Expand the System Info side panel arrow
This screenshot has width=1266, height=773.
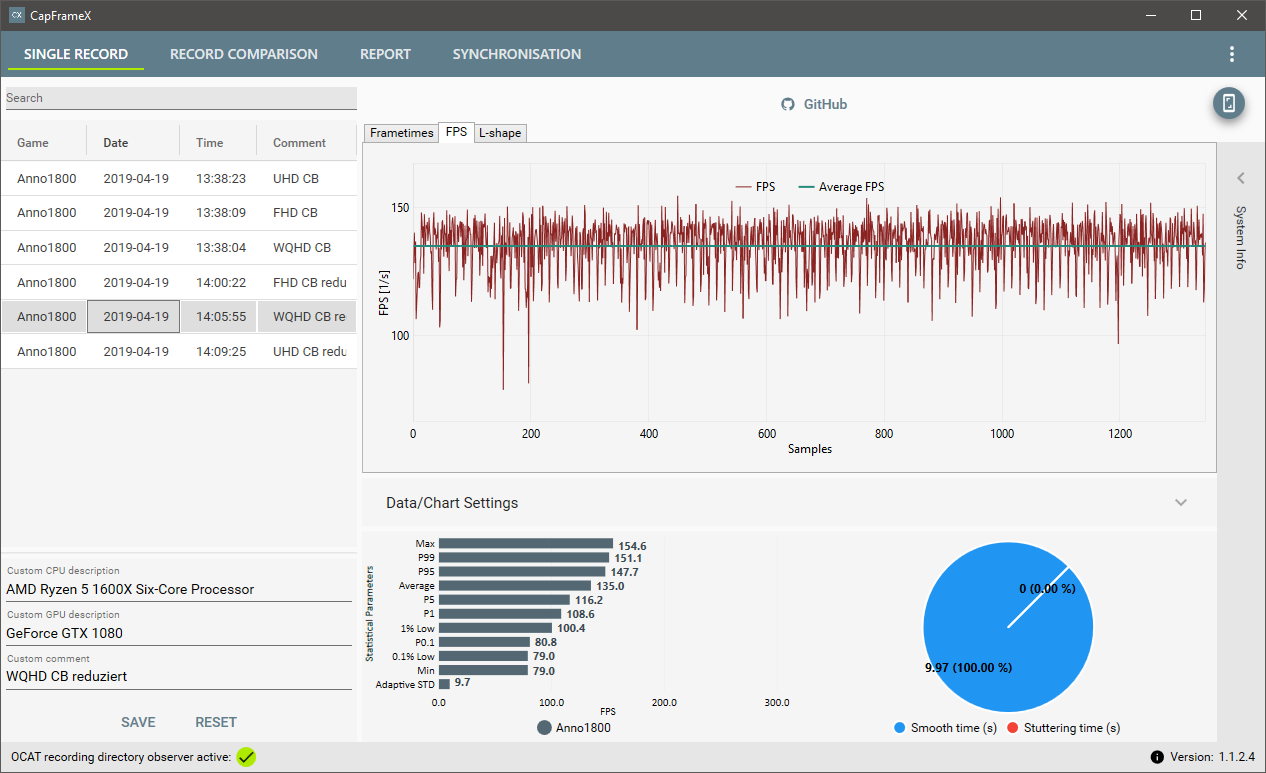pyautogui.click(x=1240, y=178)
